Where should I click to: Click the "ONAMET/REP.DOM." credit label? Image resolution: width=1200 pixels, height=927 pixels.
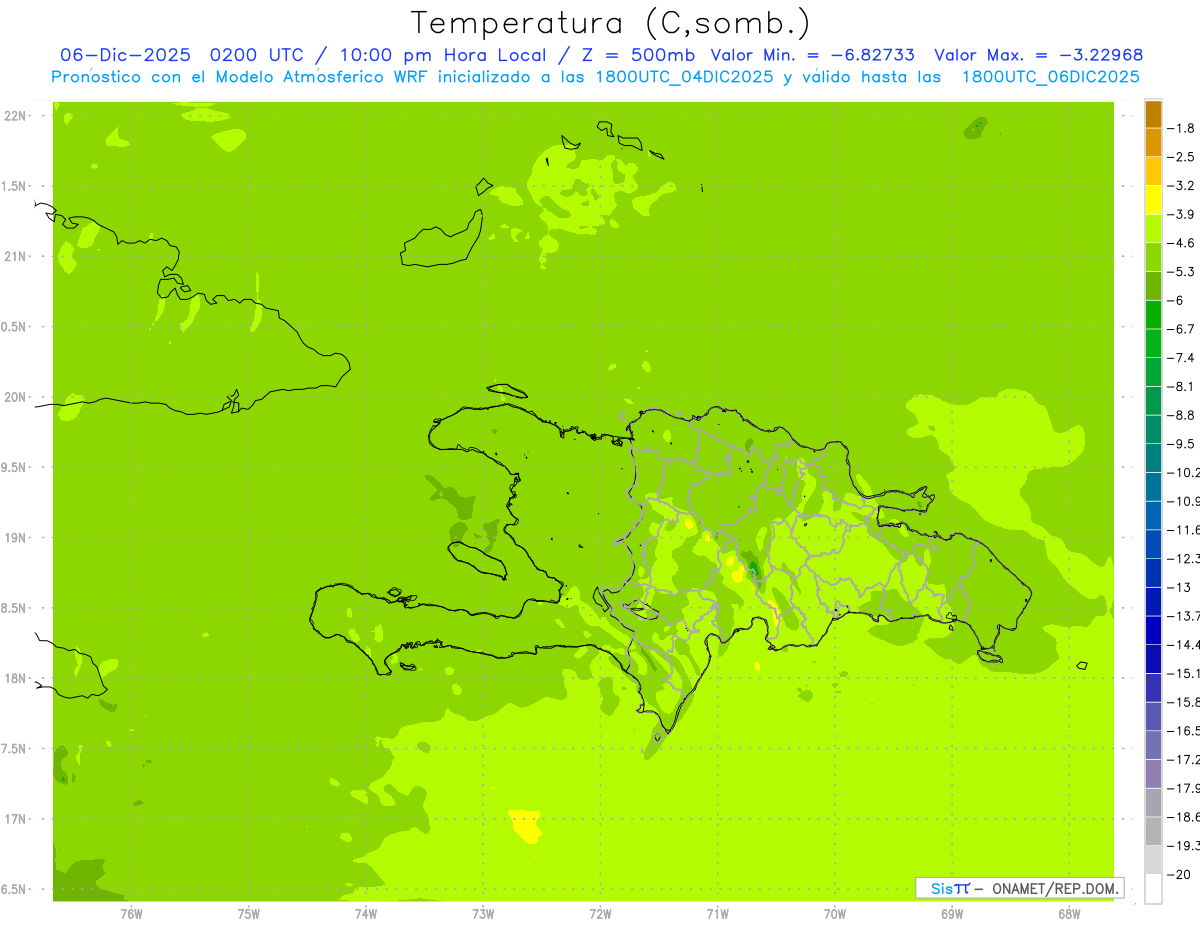coord(1054,888)
